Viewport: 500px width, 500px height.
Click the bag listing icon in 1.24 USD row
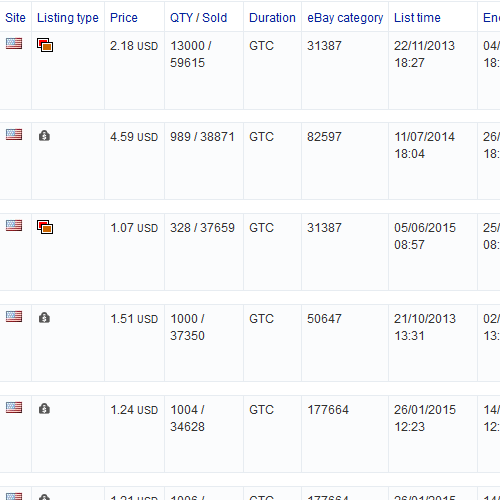pos(44,408)
